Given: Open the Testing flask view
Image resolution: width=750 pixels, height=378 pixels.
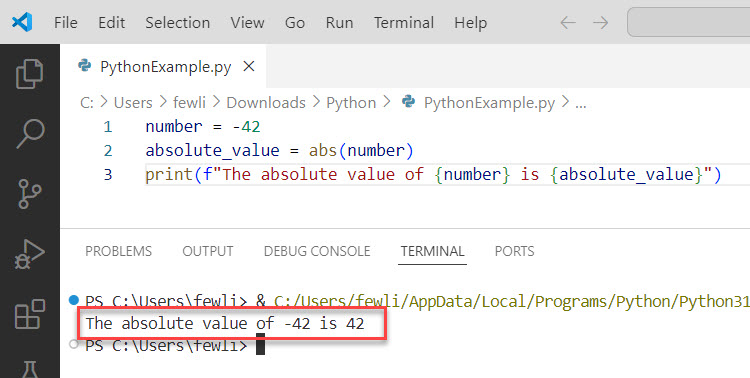Looking at the screenshot, I should click(30, 368).
